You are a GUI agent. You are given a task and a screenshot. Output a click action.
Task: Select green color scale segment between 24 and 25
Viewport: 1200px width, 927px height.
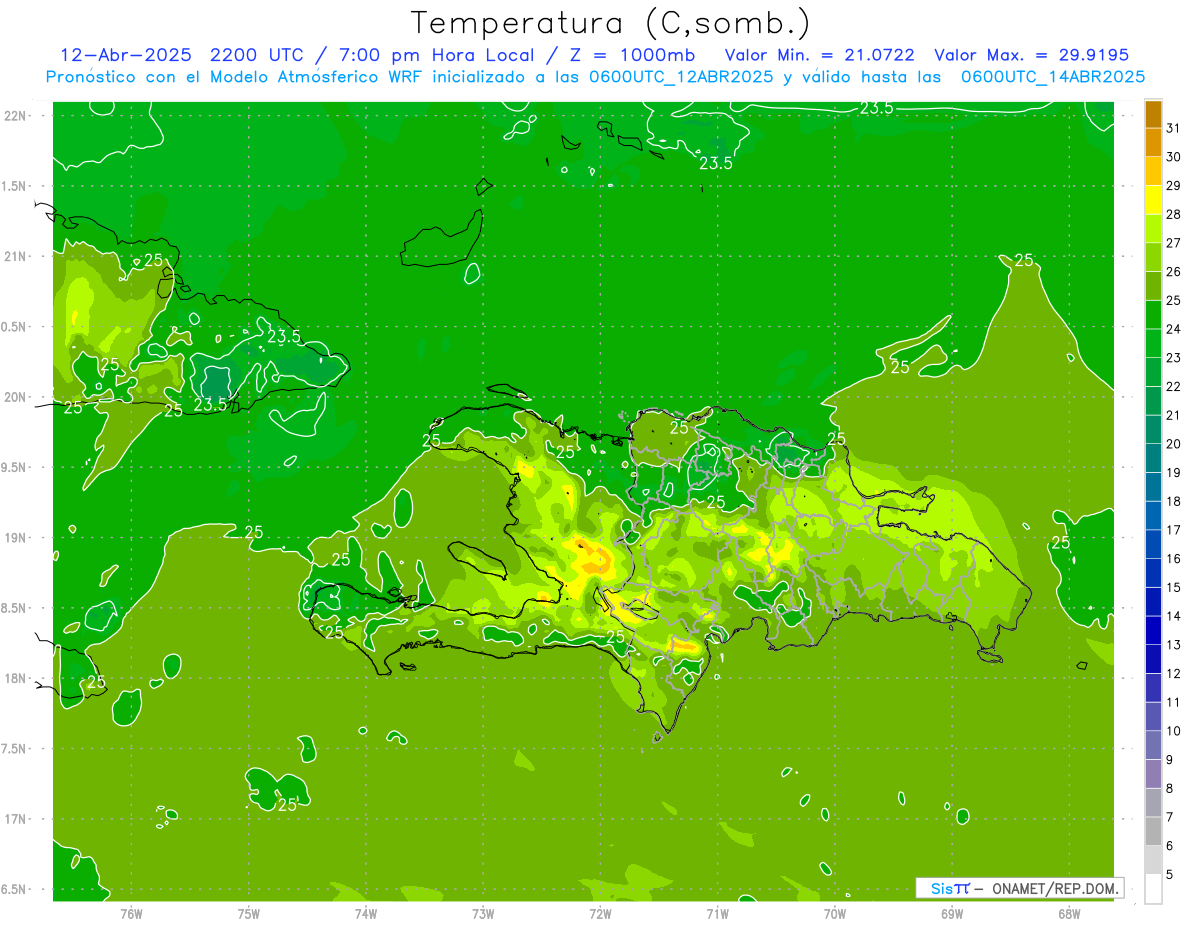[x=1153, y=315]
